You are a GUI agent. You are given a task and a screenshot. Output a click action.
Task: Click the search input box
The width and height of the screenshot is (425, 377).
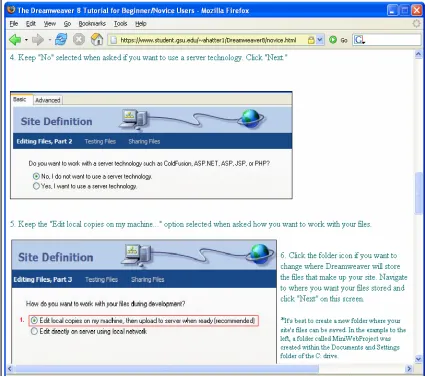click(x=393, y=40)
